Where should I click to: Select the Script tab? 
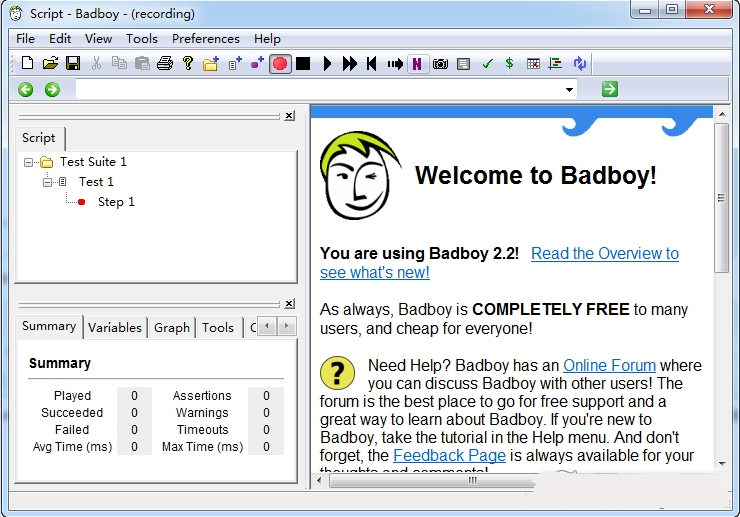[x=39, y=138]
